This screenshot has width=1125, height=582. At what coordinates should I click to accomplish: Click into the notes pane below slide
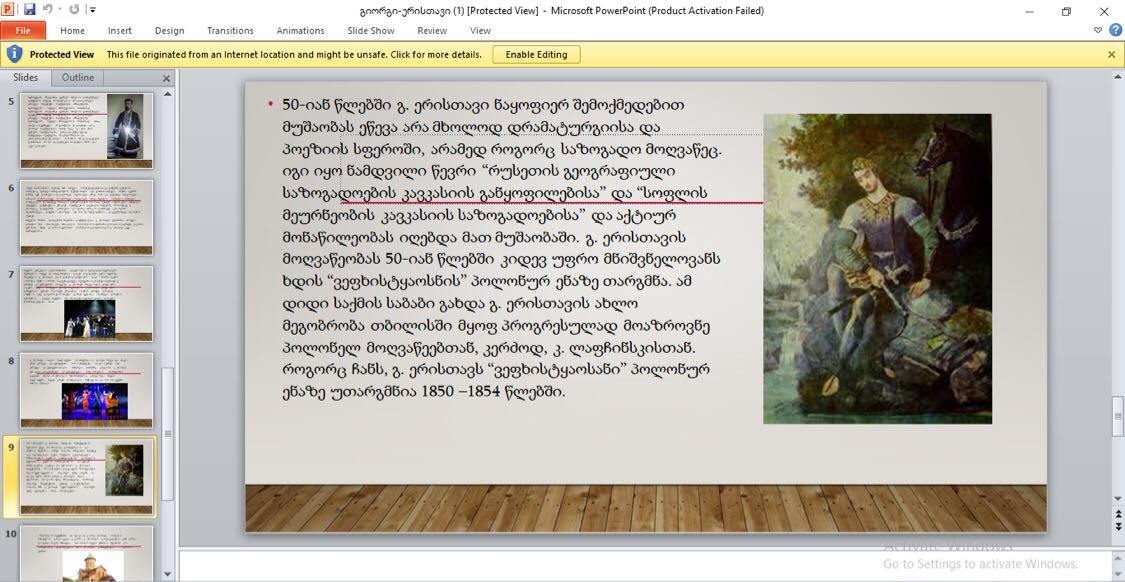point(643,565)
